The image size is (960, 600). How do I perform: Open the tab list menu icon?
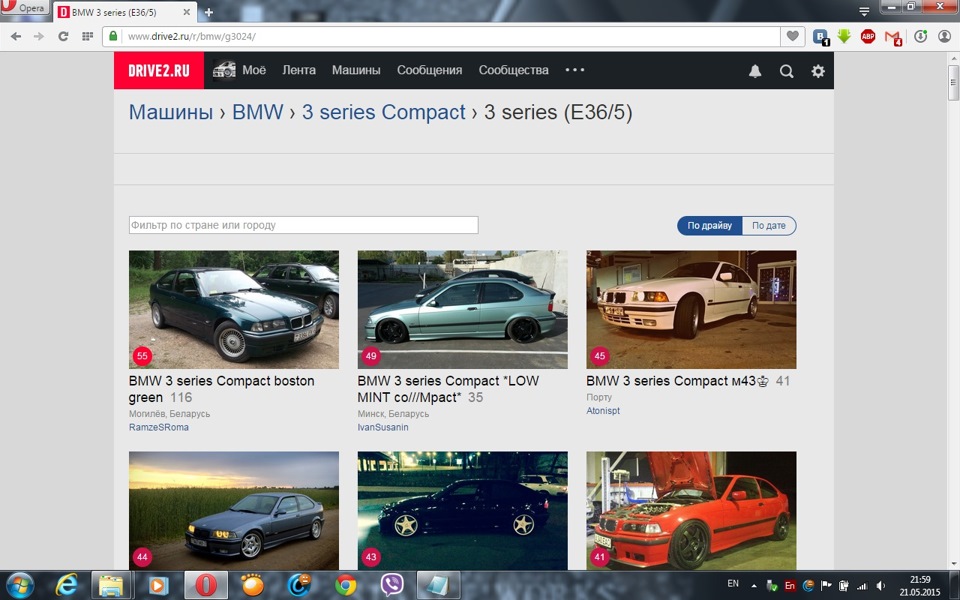(x=864, y=11)
